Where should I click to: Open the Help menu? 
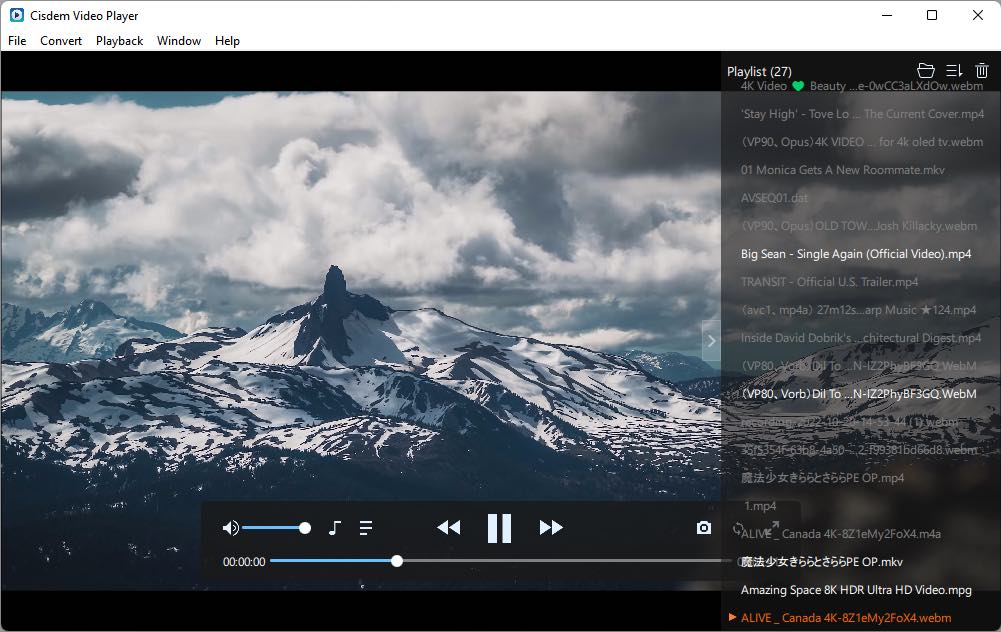[x=227, y=41]
